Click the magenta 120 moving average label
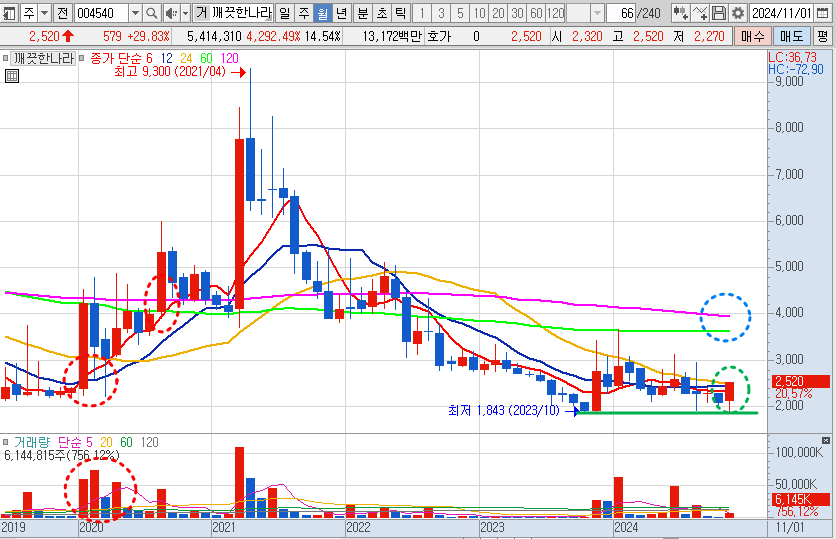 point(230,58)
